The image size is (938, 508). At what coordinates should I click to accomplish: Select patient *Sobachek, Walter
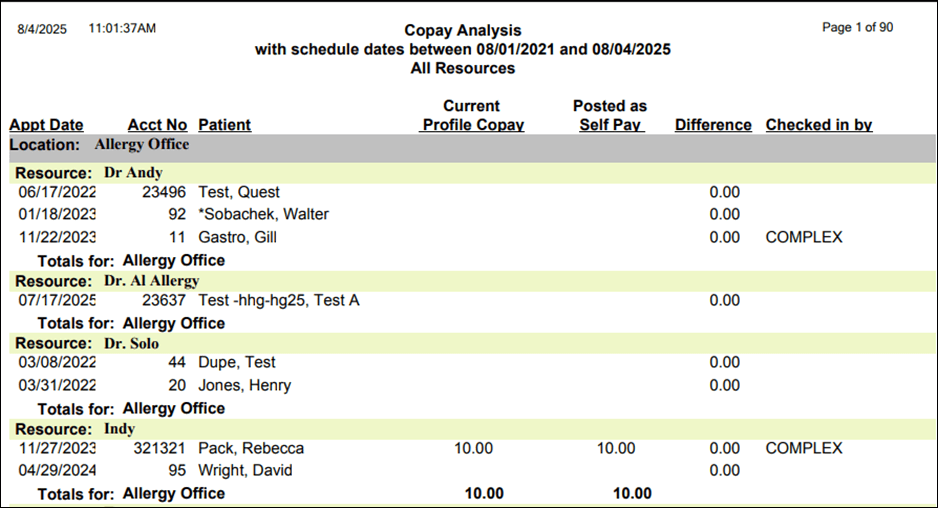[264, 214]
